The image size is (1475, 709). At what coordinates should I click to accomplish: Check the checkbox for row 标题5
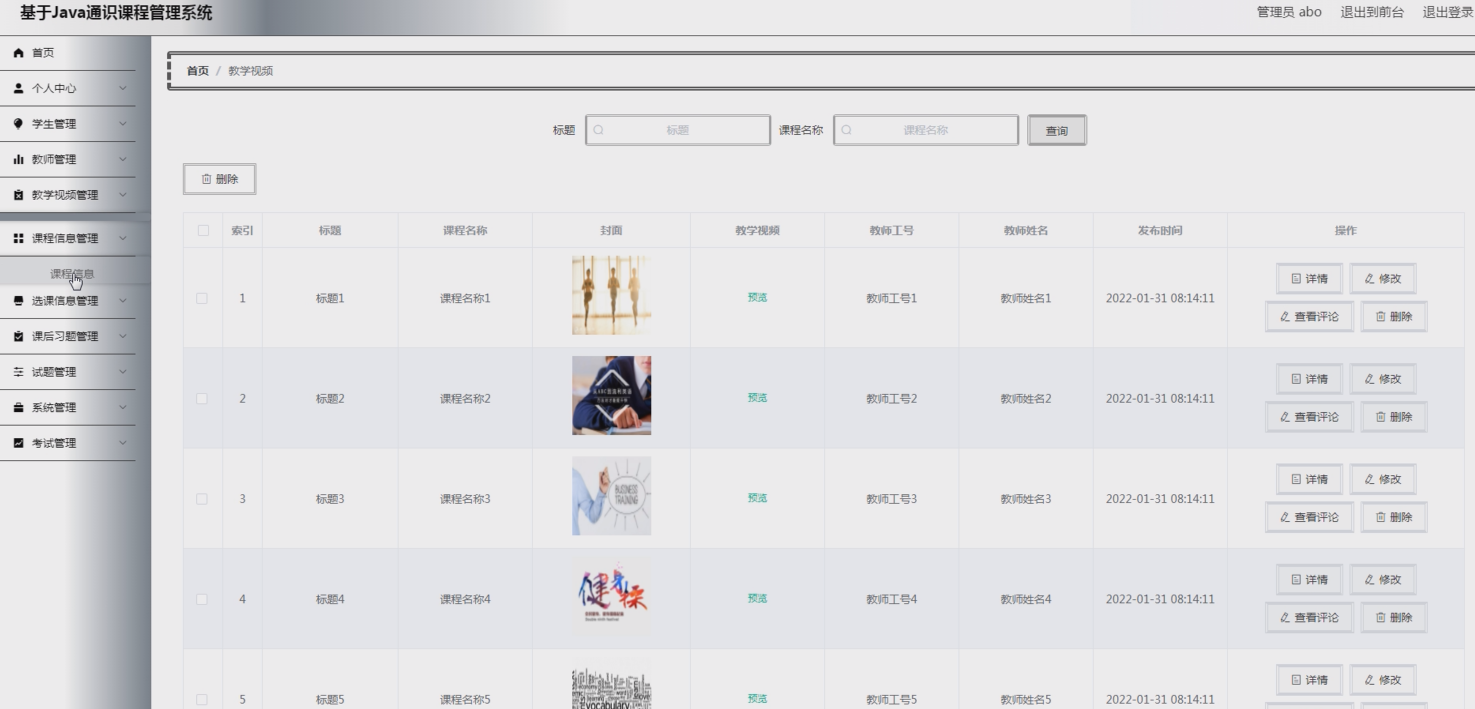pos(203,700)
